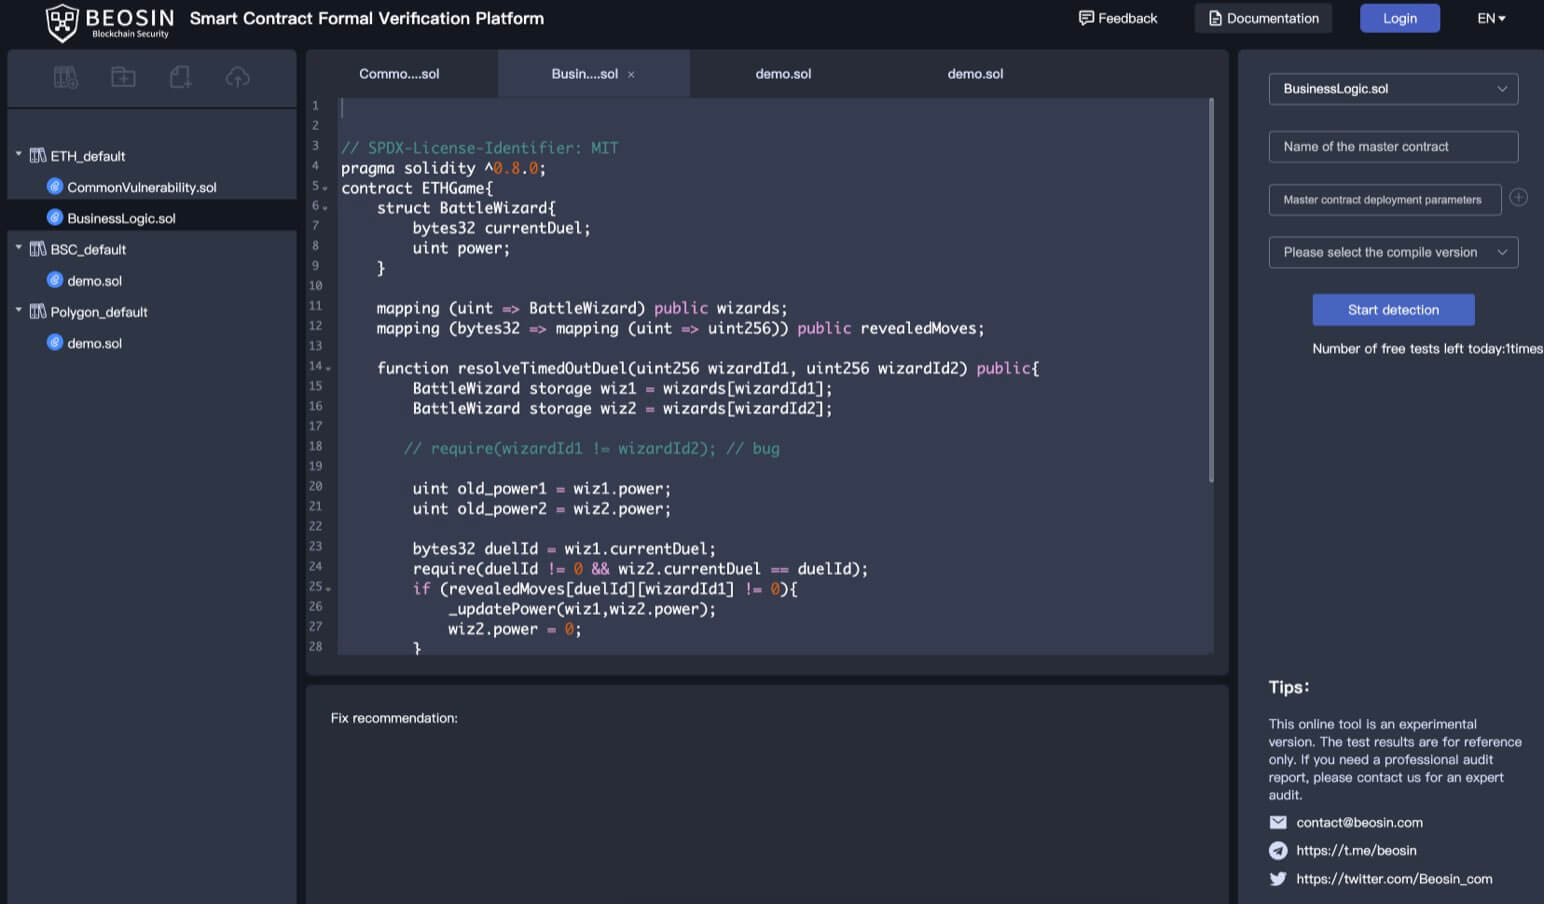Click the 'Tips:' heading
The image size is (1544, 904).
tap(1288, 687)
